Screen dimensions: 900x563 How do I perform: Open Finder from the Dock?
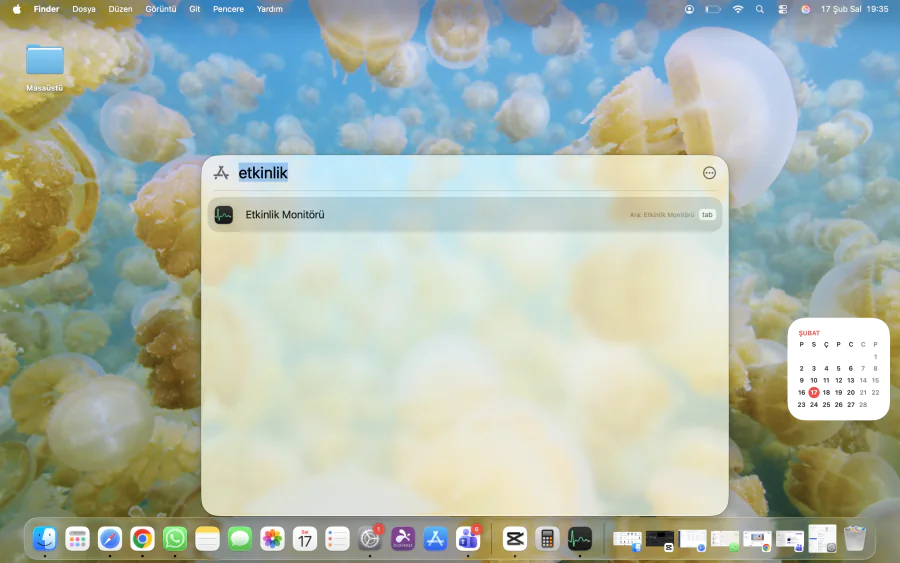pyautogui.click(x=45, y=539)
